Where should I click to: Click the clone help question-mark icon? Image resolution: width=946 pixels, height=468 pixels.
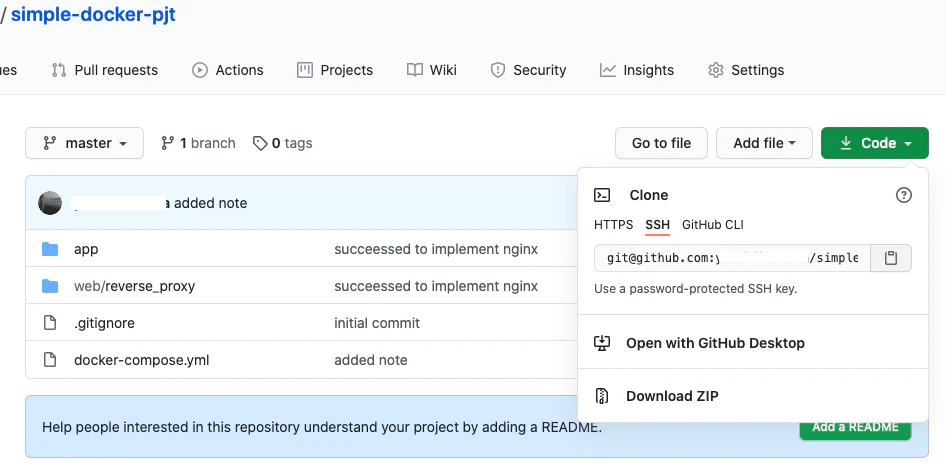904,195
